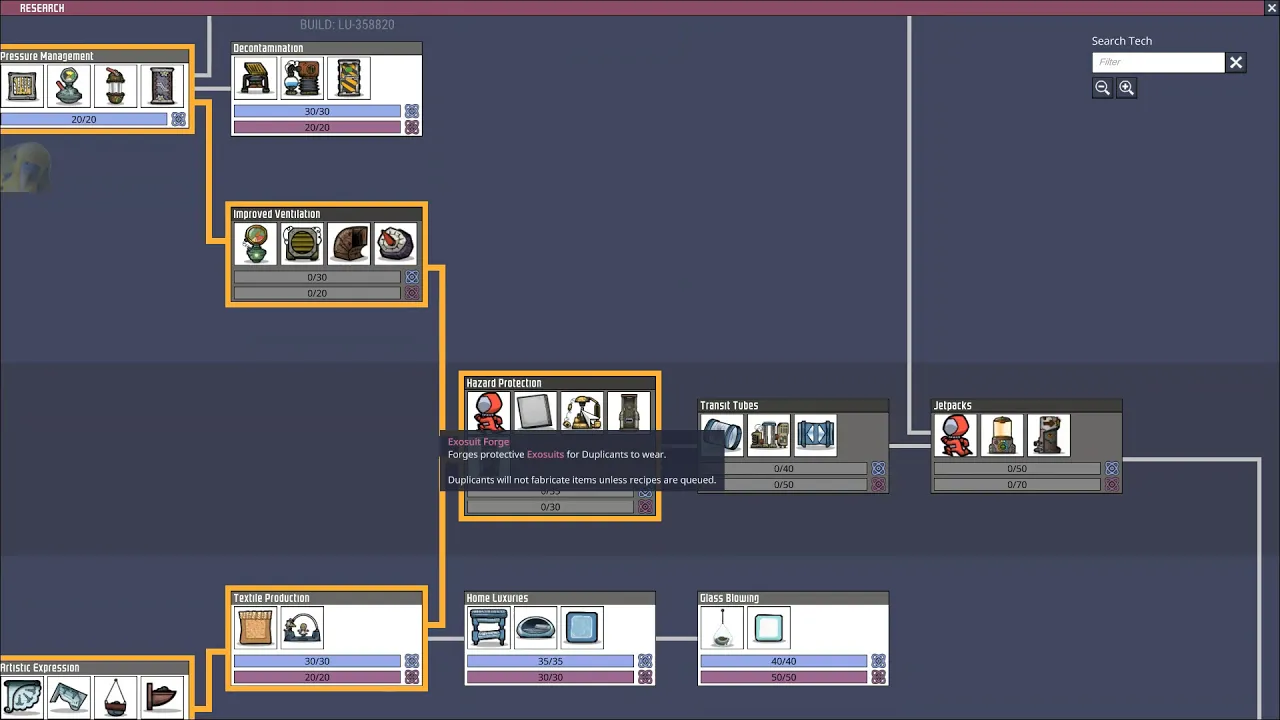Screen dimensions: 1280x720
Task: Select the tube access machine icon in Transit Tubes
Action: pyautogui.click(x=769, y=435)
